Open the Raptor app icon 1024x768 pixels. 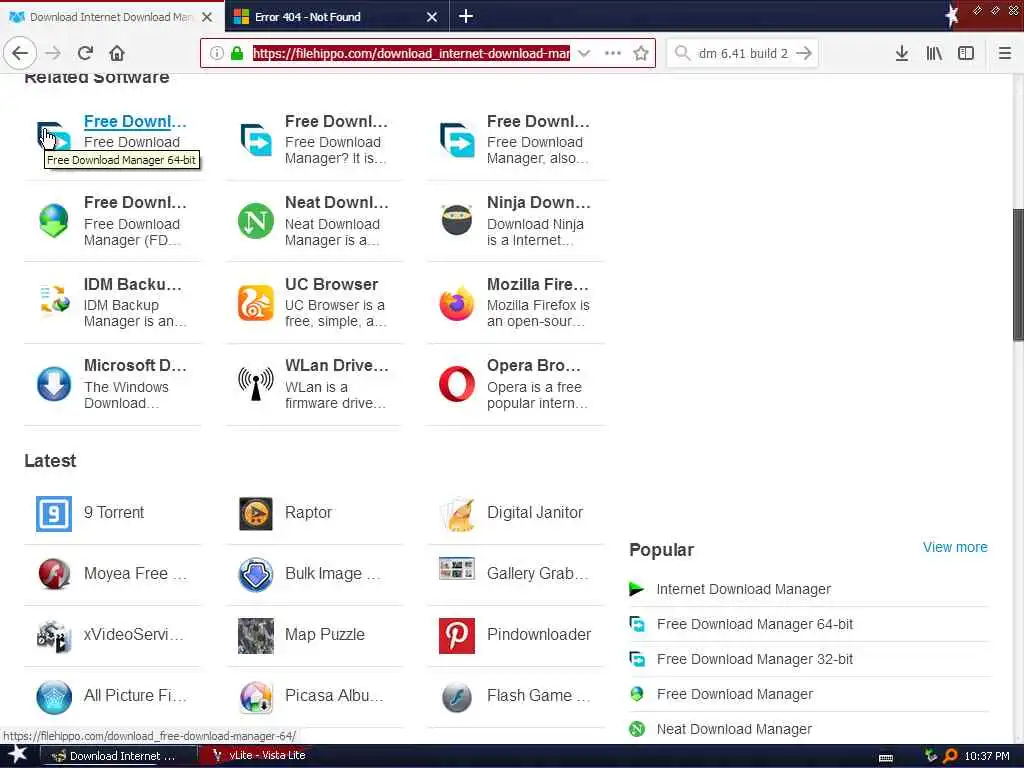[255, 513]
